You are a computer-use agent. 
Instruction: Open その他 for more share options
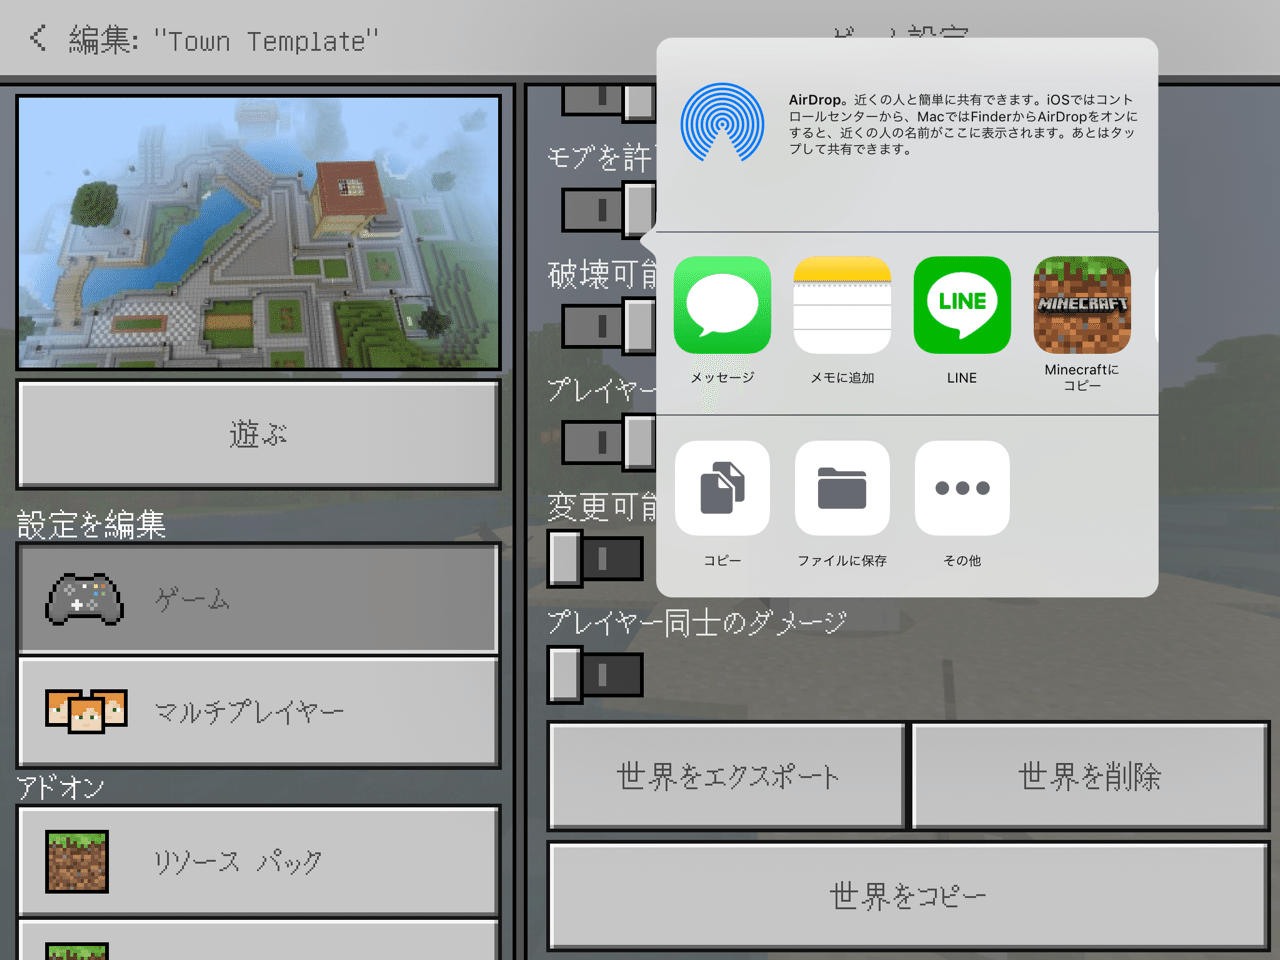click(x=962, y=488)
